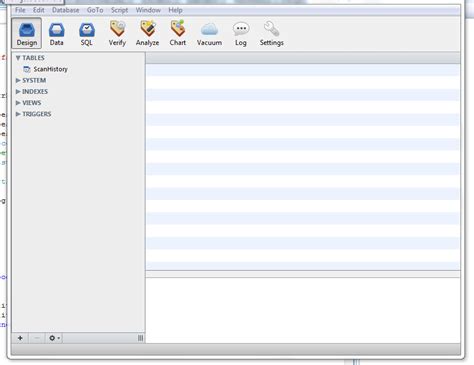Open the Edit menu
This screenshot has width=474, height=365.
[x=39, y=10]
